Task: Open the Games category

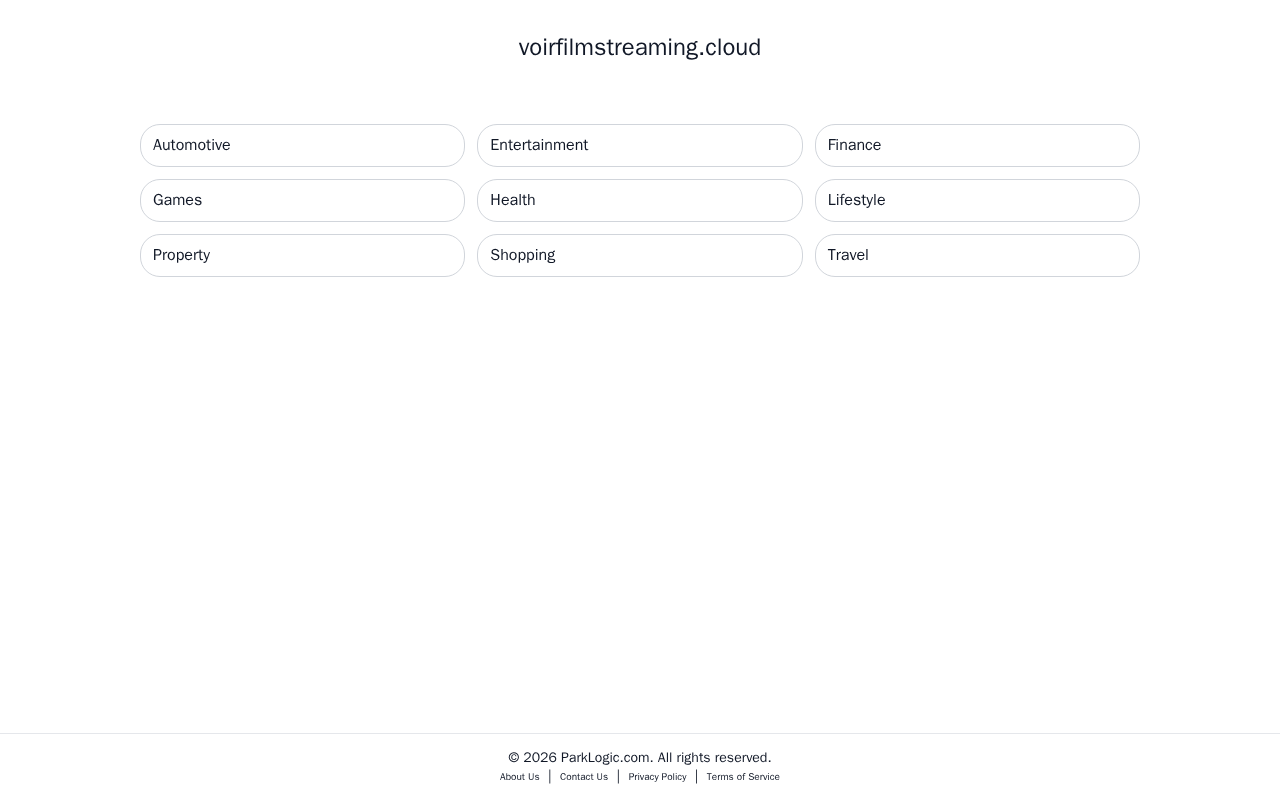Action: (x=302, y=200)
